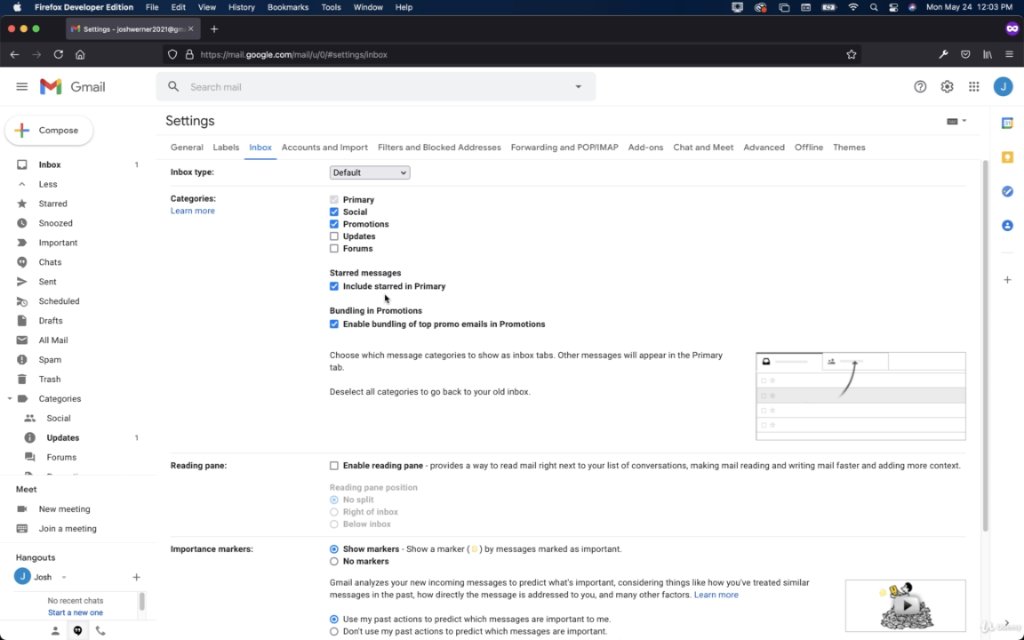The height and width of the screenshot is (640, 1024).
Task: Open Hangouts phone calls icon
Action: pyautogui.click(x=100, y=630)
